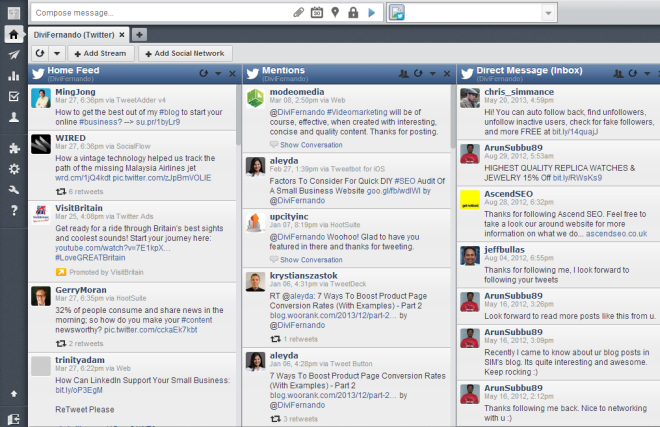Close the DiviFernando (Twitter) tab
Viewport: 660px width, 427px height.
(x=122, y=35)
